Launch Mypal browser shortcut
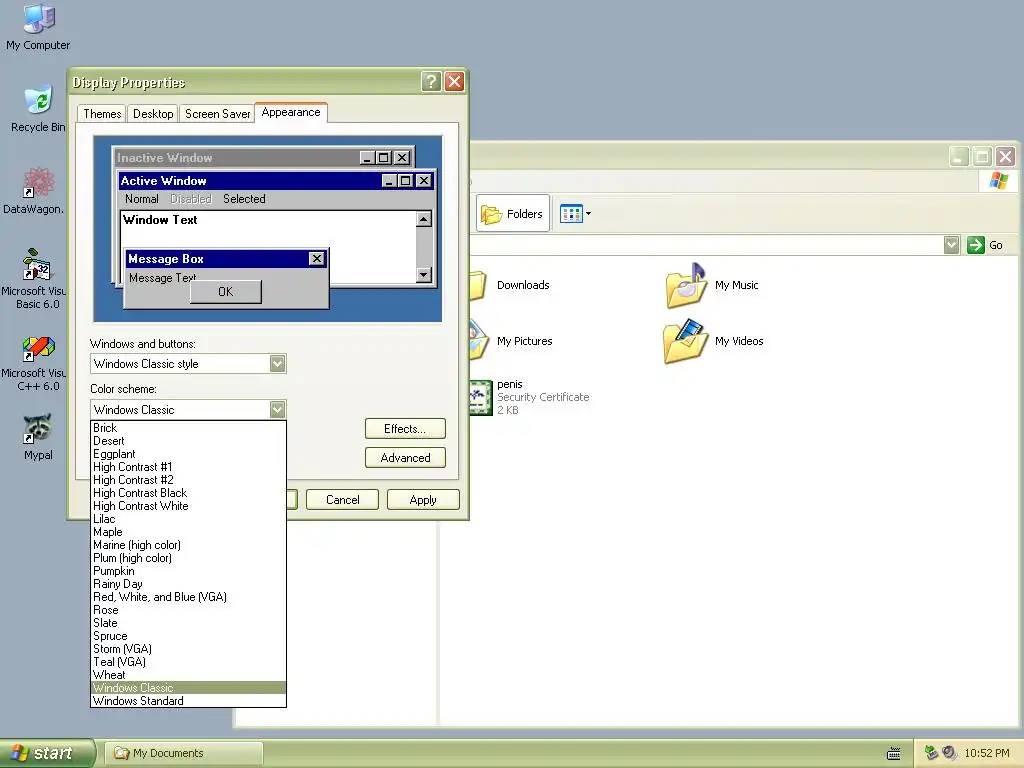The height and width of the screenshot is (768, 1024). (x=38, y=436)
